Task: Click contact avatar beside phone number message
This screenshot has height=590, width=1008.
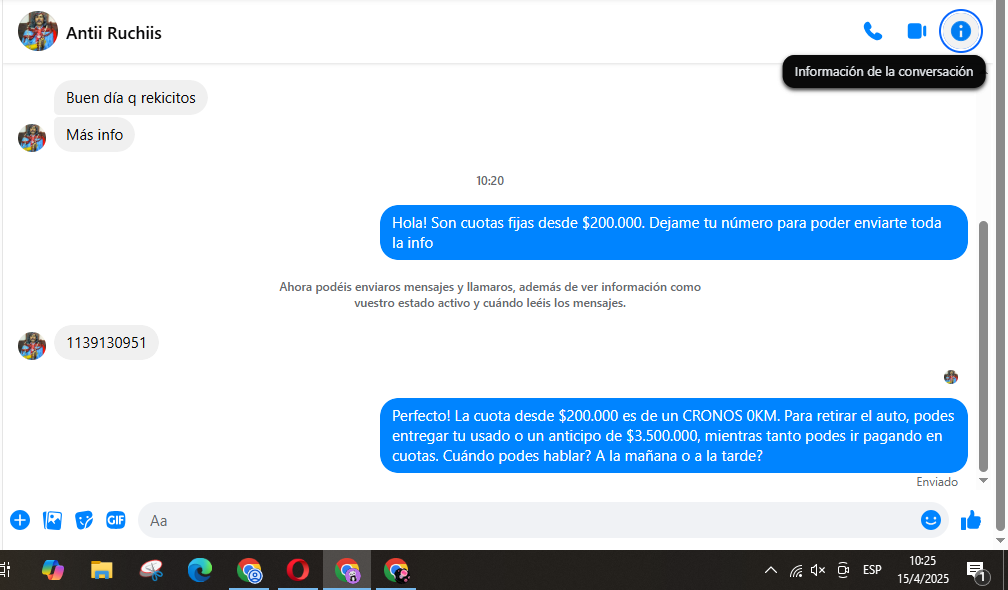Action: click(x=32, y=346)
